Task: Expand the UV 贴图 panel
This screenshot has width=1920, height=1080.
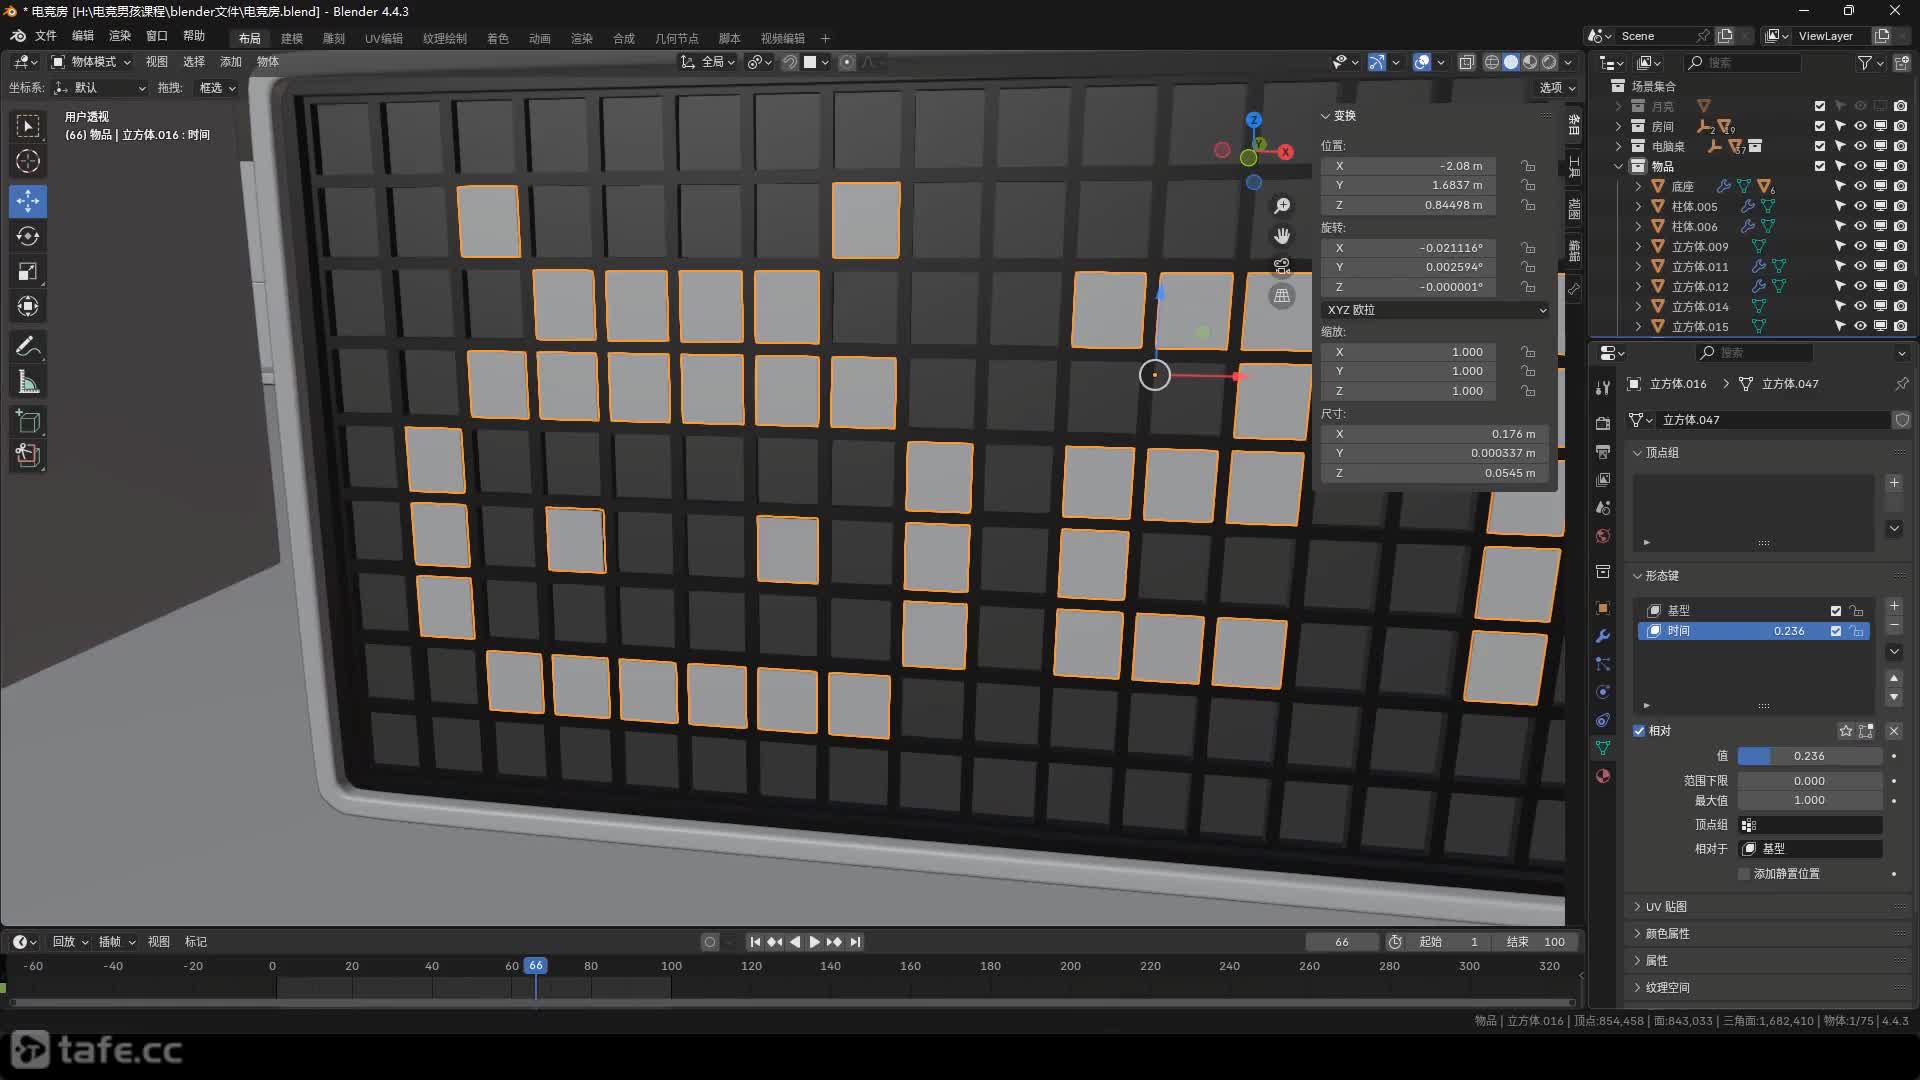Action: [x=1666, y=907]
